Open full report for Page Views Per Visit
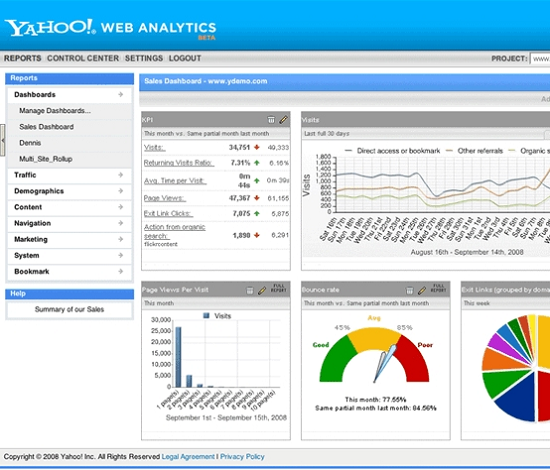Screen dimensions: 550x470 click(279, 288)
